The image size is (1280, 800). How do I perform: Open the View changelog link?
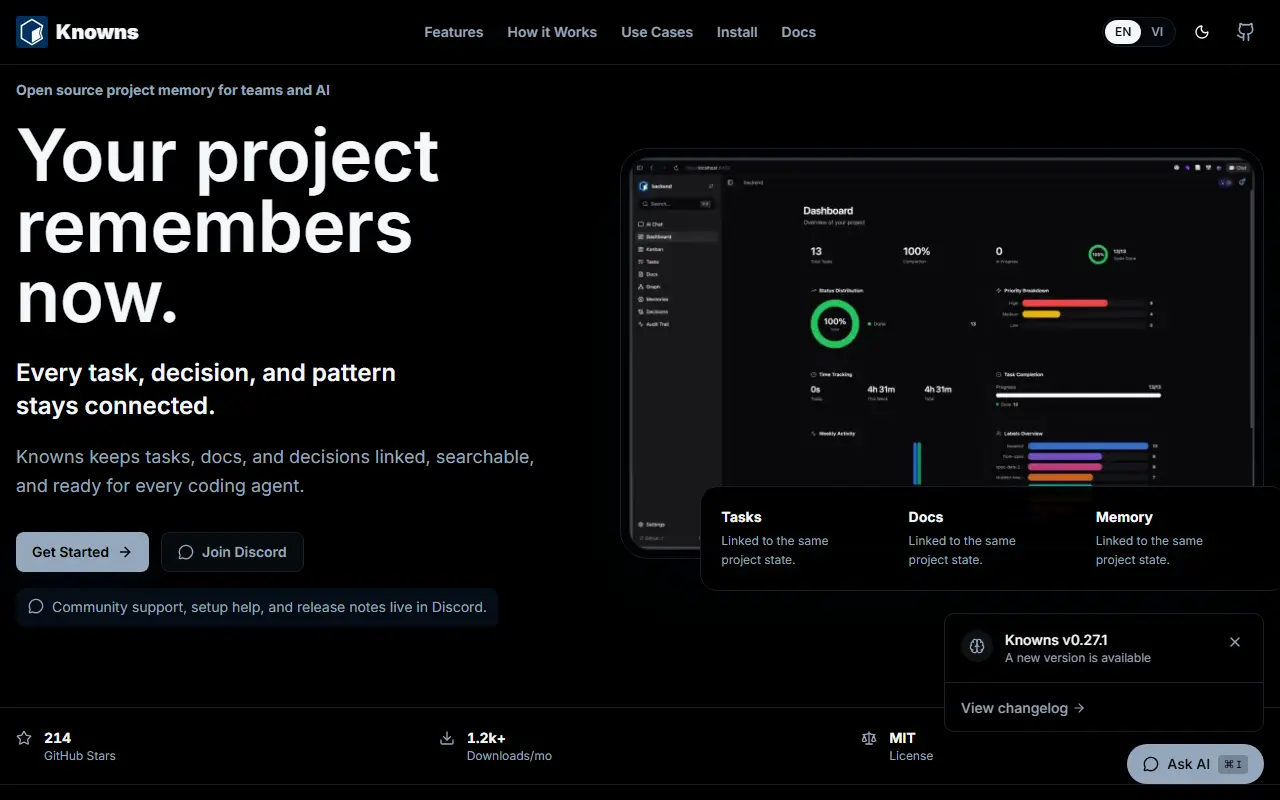pyautogui.click(x=1023, y=708)
